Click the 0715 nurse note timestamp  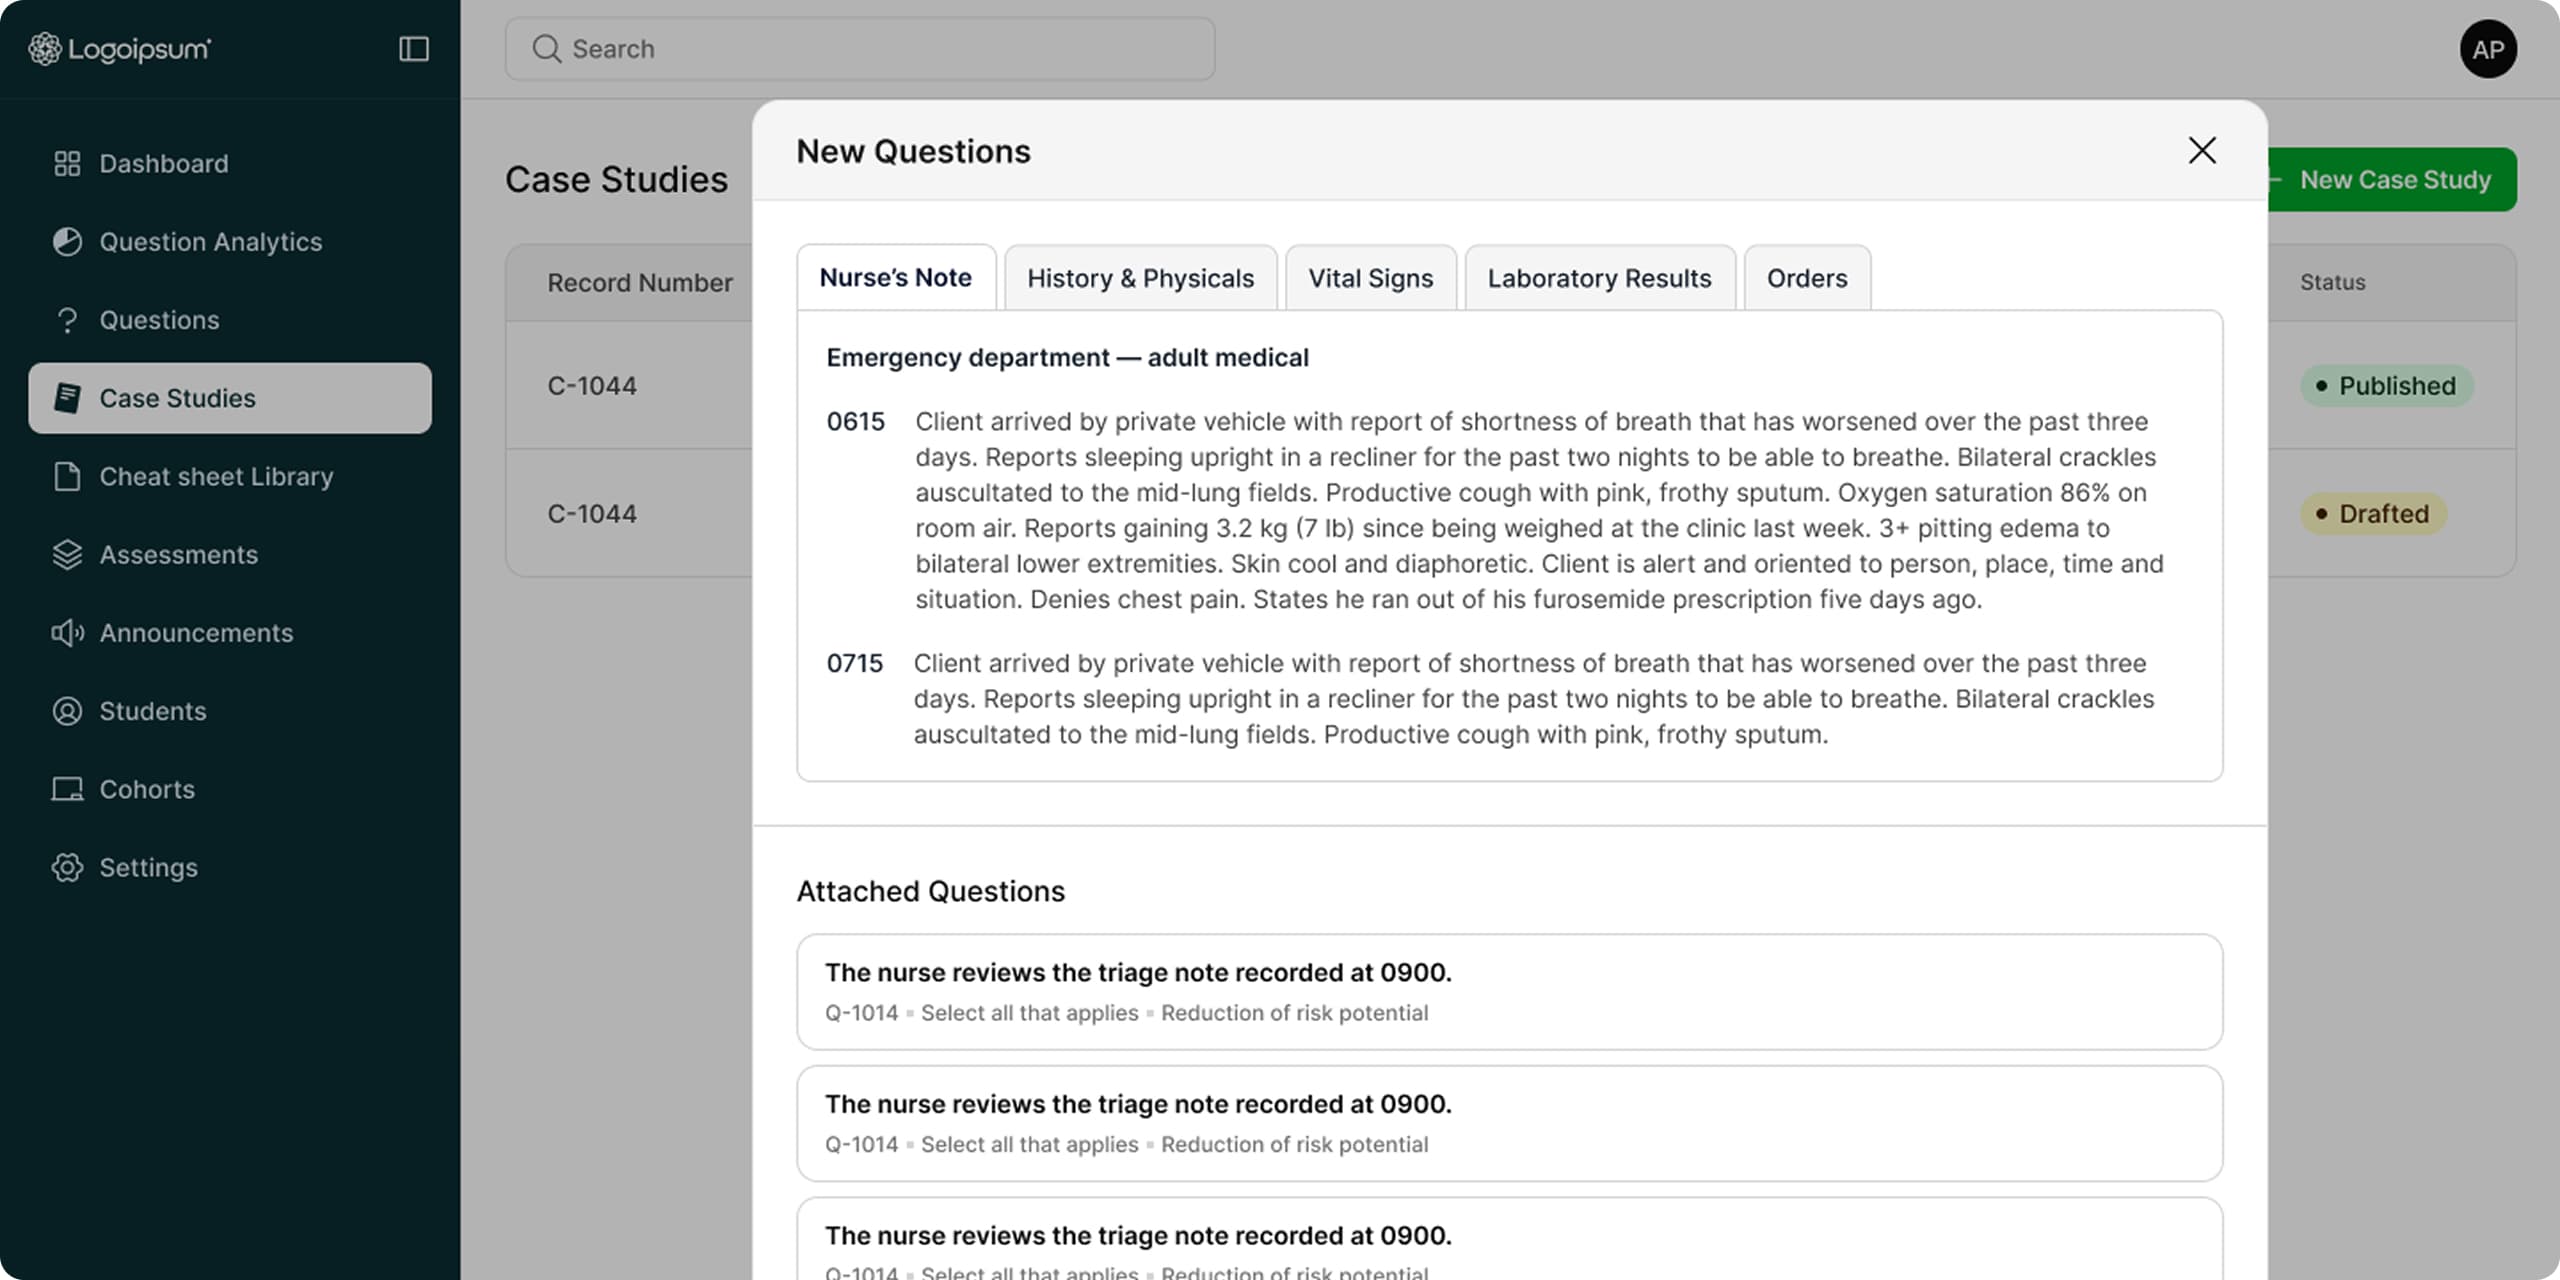point(855,664)
